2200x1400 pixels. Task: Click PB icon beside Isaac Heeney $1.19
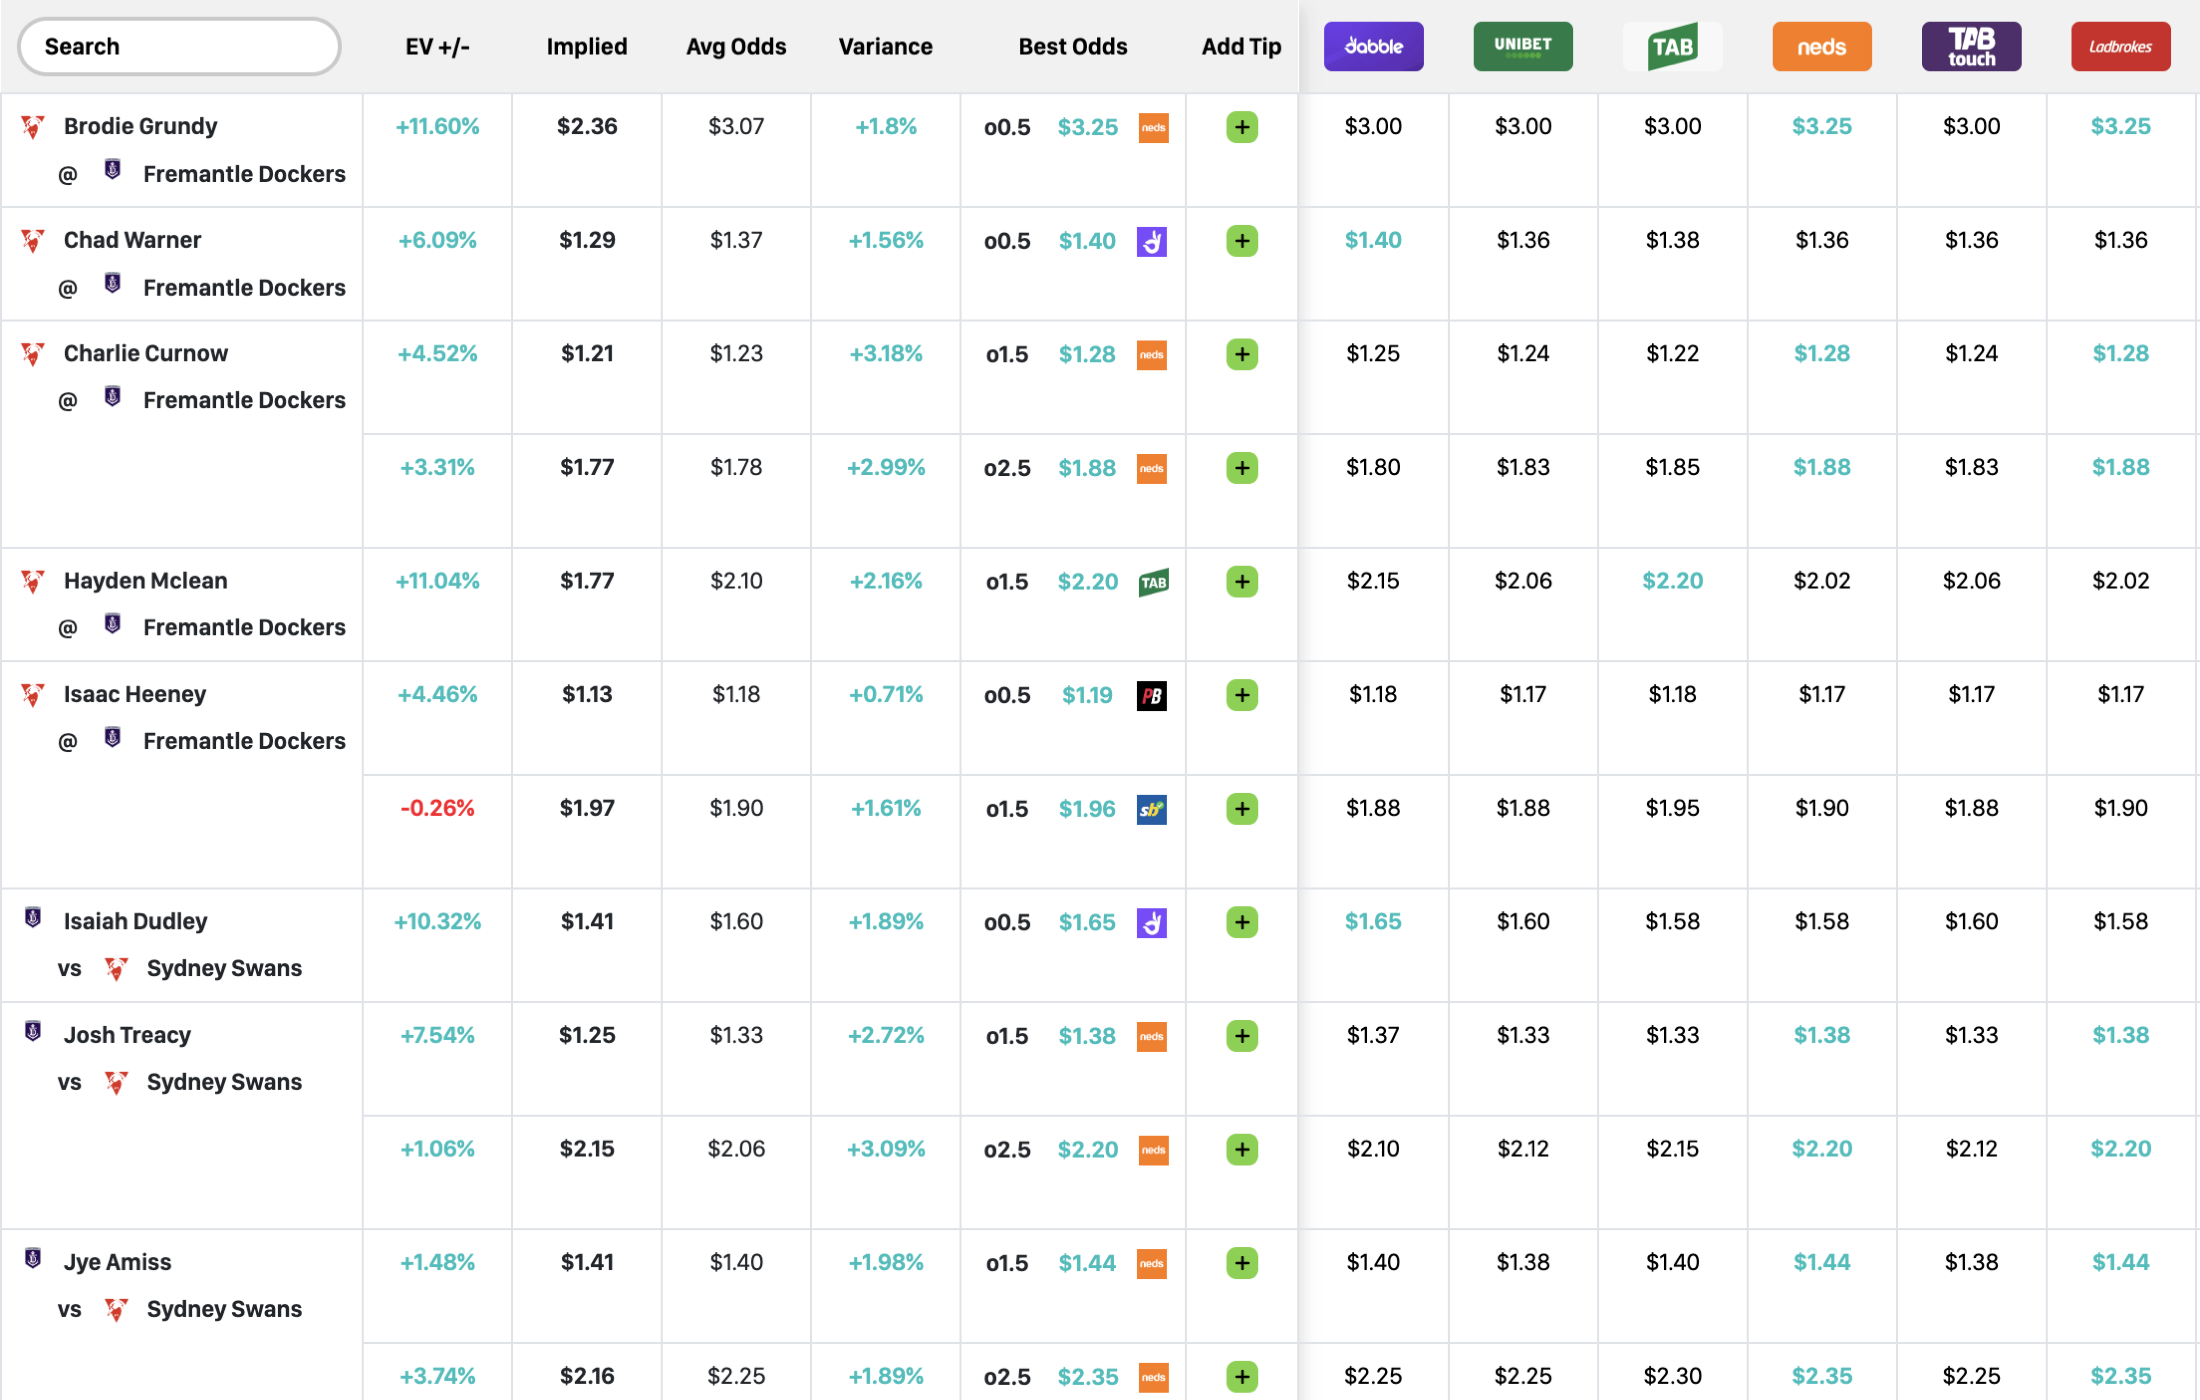[x=1152, y=695]
